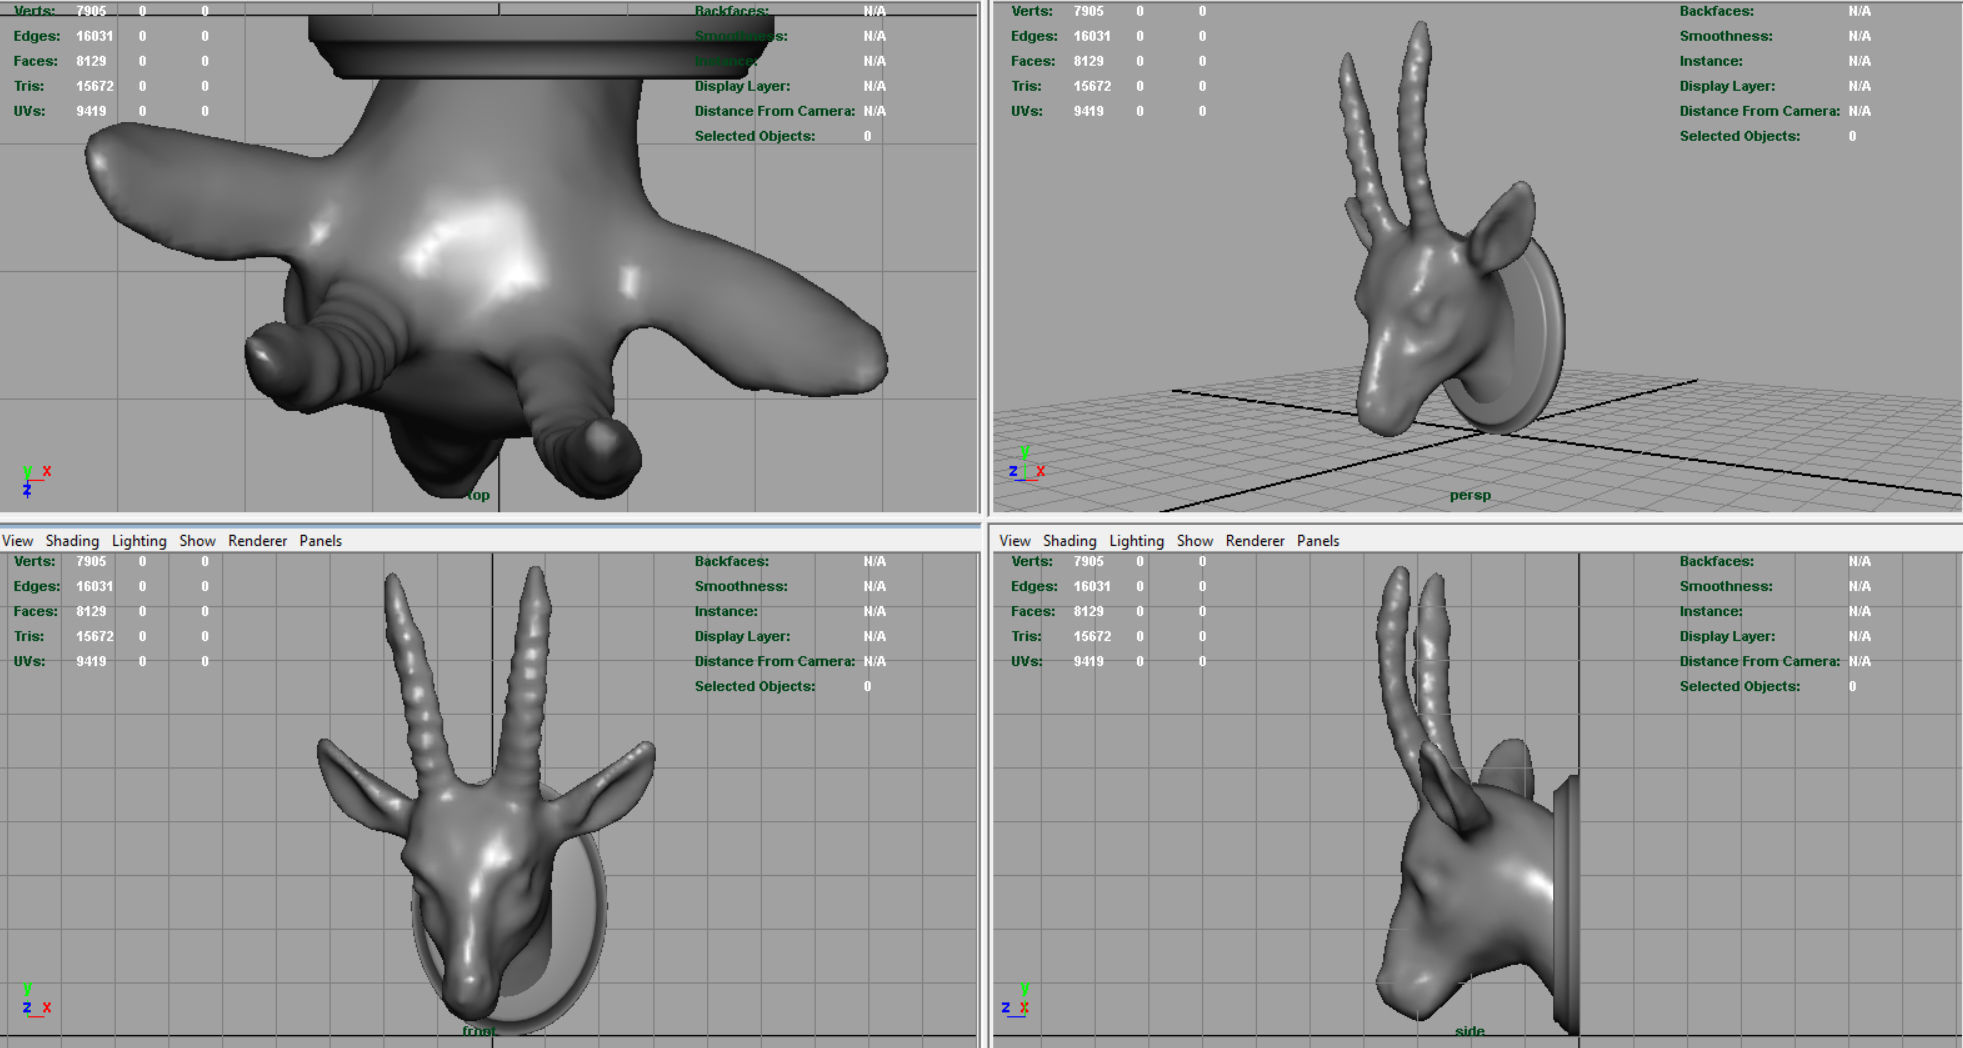
Task: Click 'Tris:' label in top viewport
Action: (28, 86)
